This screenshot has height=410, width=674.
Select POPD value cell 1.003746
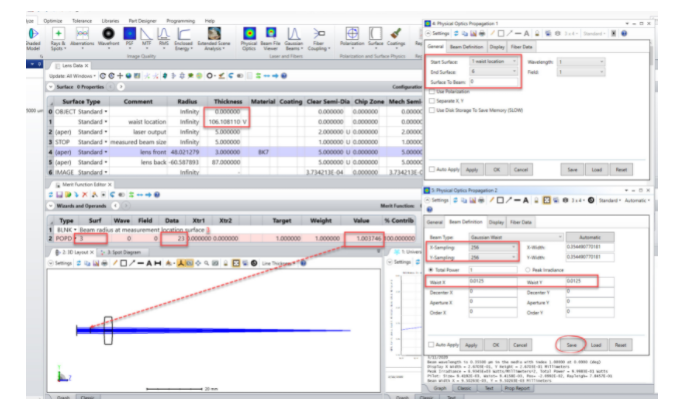click(365, 238)
